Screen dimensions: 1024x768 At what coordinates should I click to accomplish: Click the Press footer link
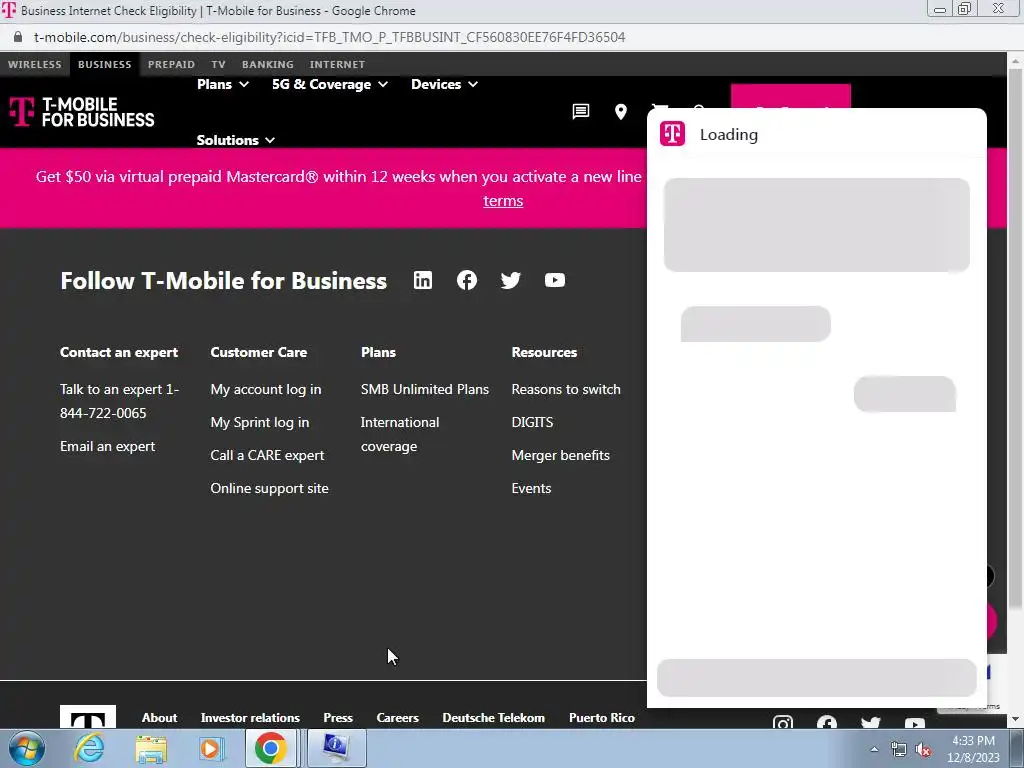pyautogui.click(x=338, y=718)
